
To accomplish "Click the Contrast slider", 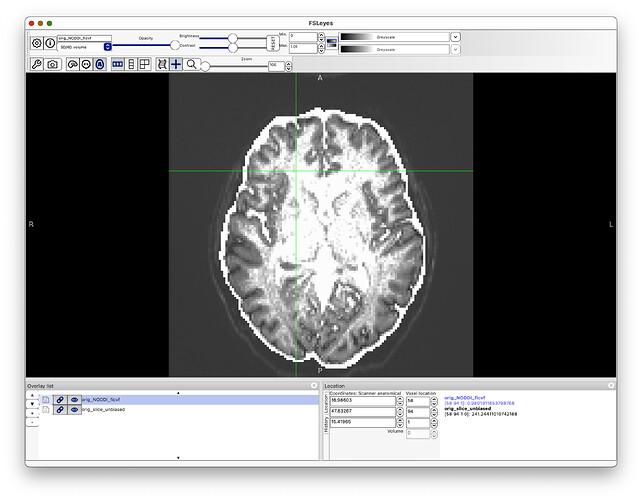I will tap(233, 48).
